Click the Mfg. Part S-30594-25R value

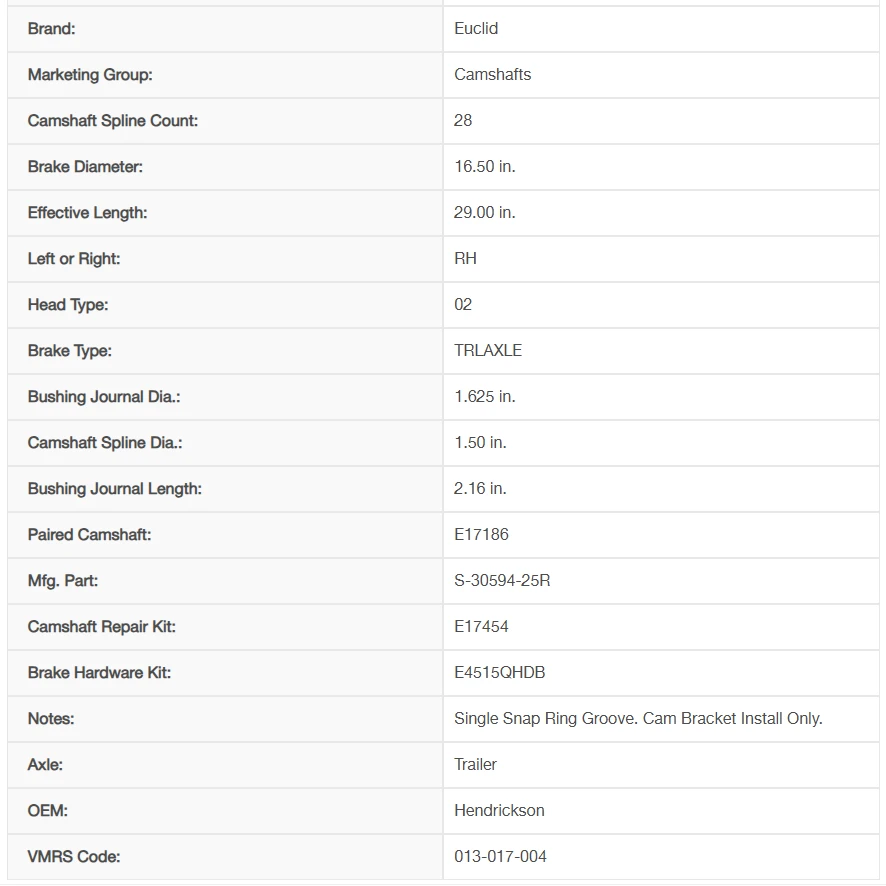coord(502,580)
